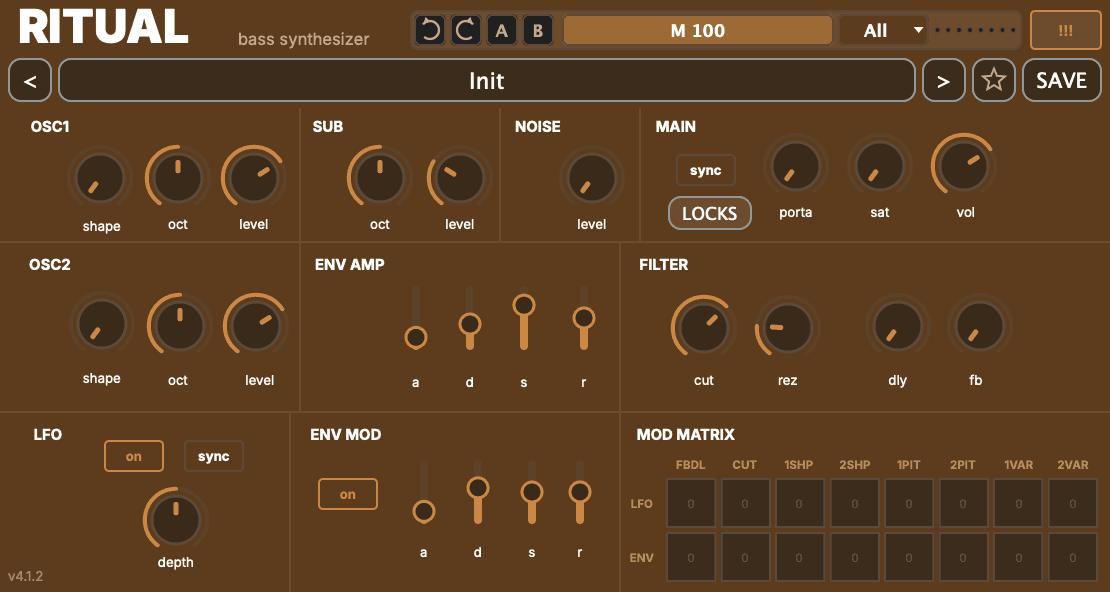Select preset slot B

pyautogui.click(x=538, y=30)
